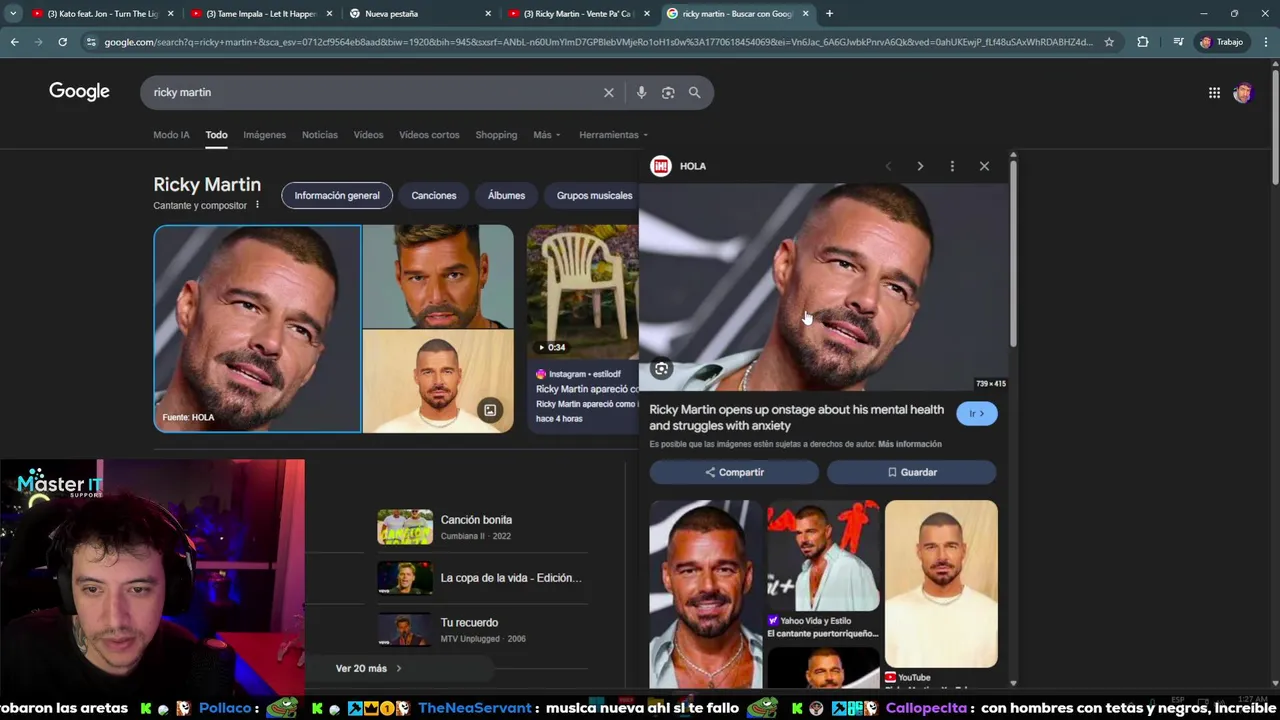
Task: Open Google Lens image search icon
Action: pos(668,92)
